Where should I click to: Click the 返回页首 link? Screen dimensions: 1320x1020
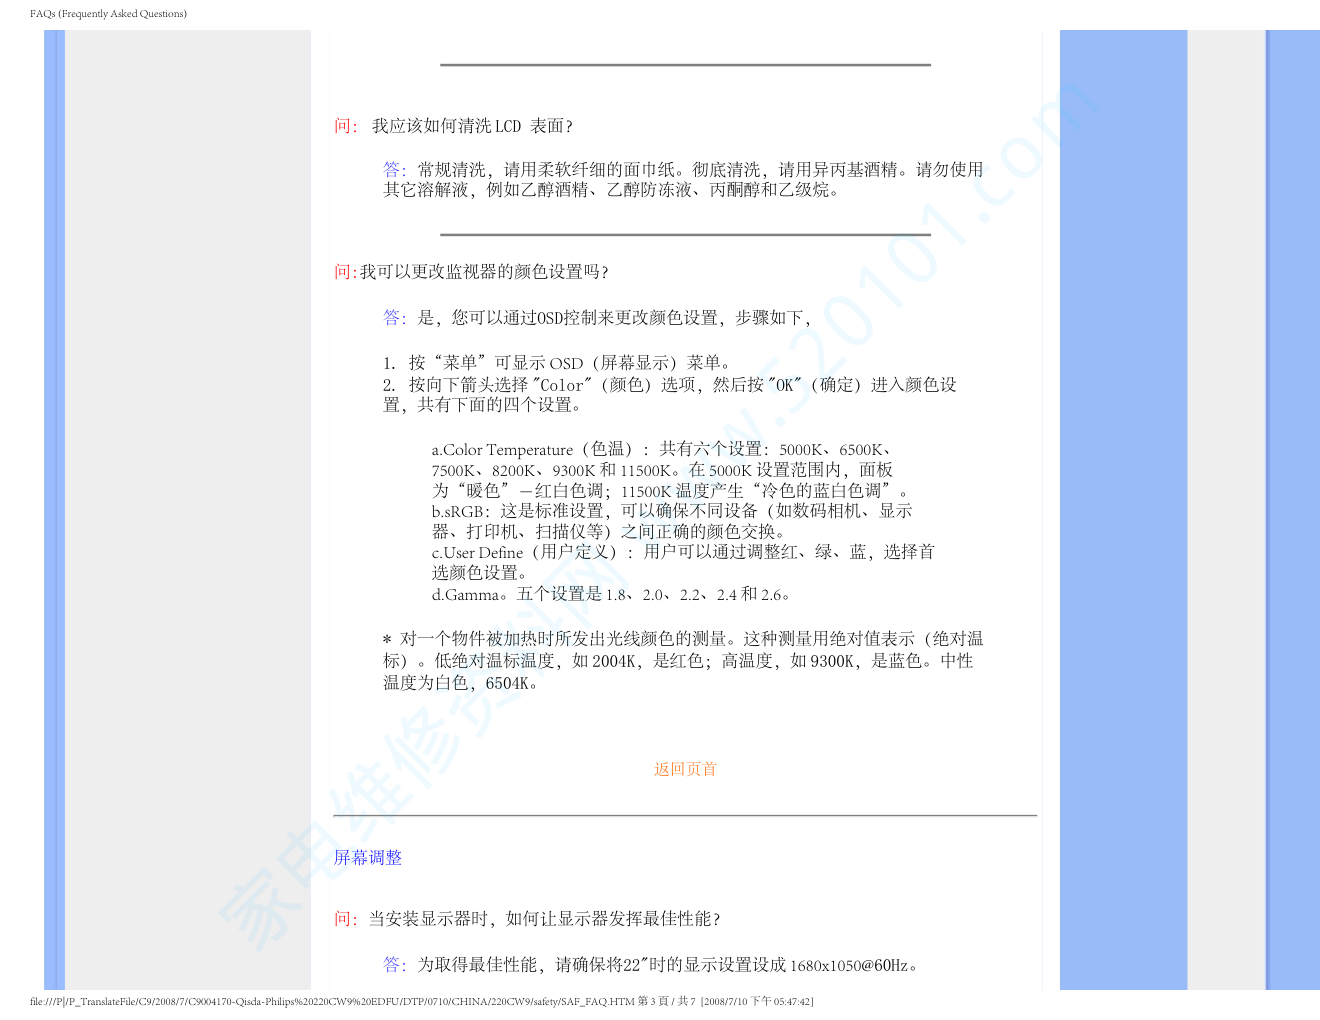pyautogui.click(x=685, y=769)
